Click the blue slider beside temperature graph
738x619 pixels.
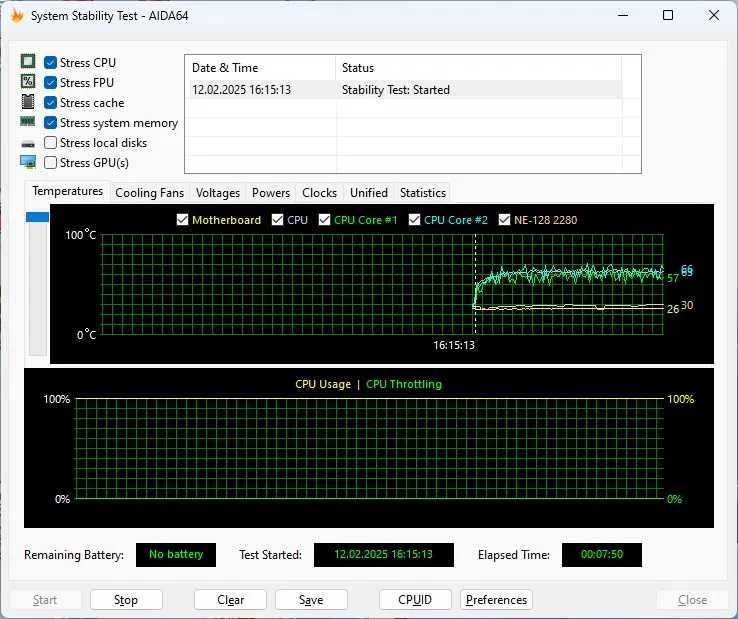(38, 217)
